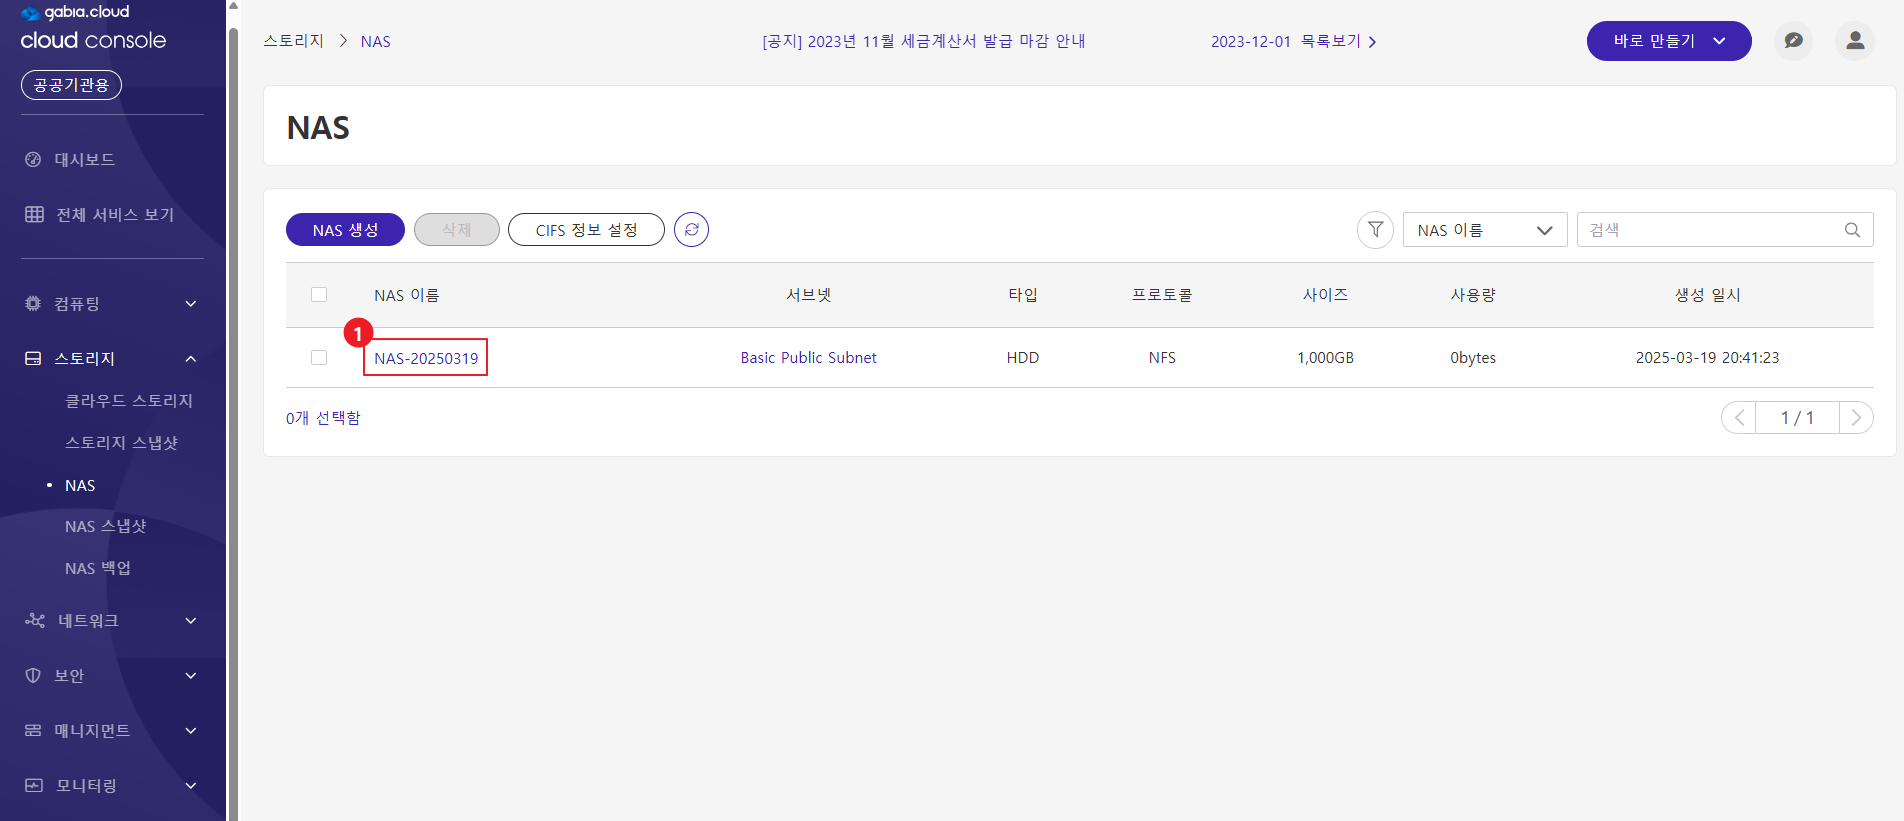Screen dimensions: 1904x821
Task: Click the storage drive icon in sidebar
Action: 33,358
